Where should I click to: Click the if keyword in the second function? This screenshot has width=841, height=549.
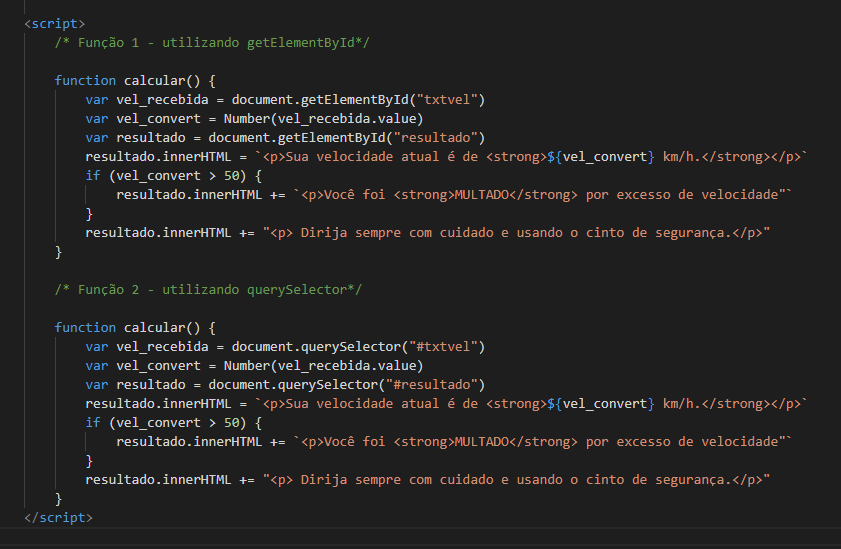tap(92, 423)
